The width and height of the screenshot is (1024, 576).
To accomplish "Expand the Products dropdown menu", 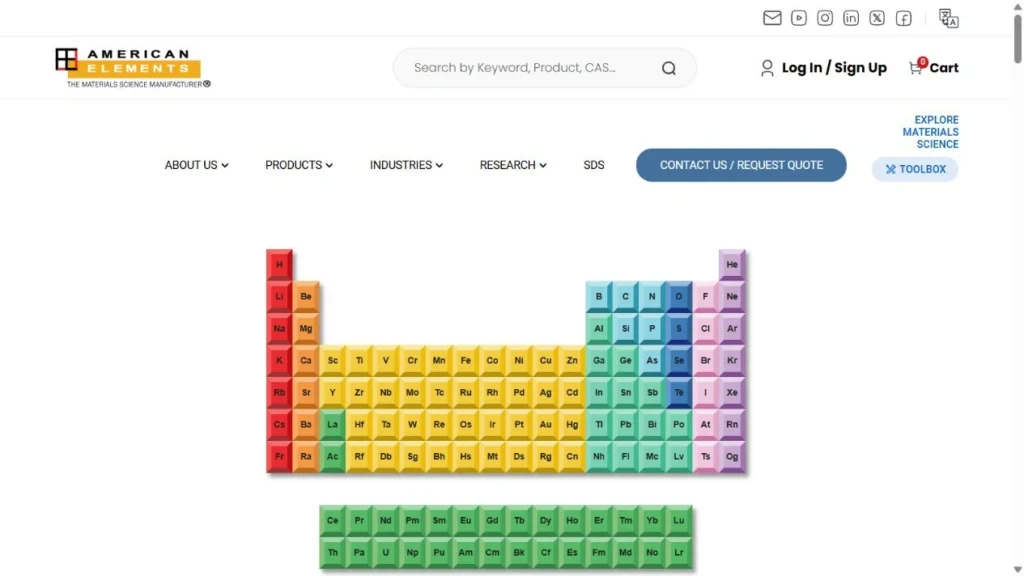I will click(x=298, y=165).
